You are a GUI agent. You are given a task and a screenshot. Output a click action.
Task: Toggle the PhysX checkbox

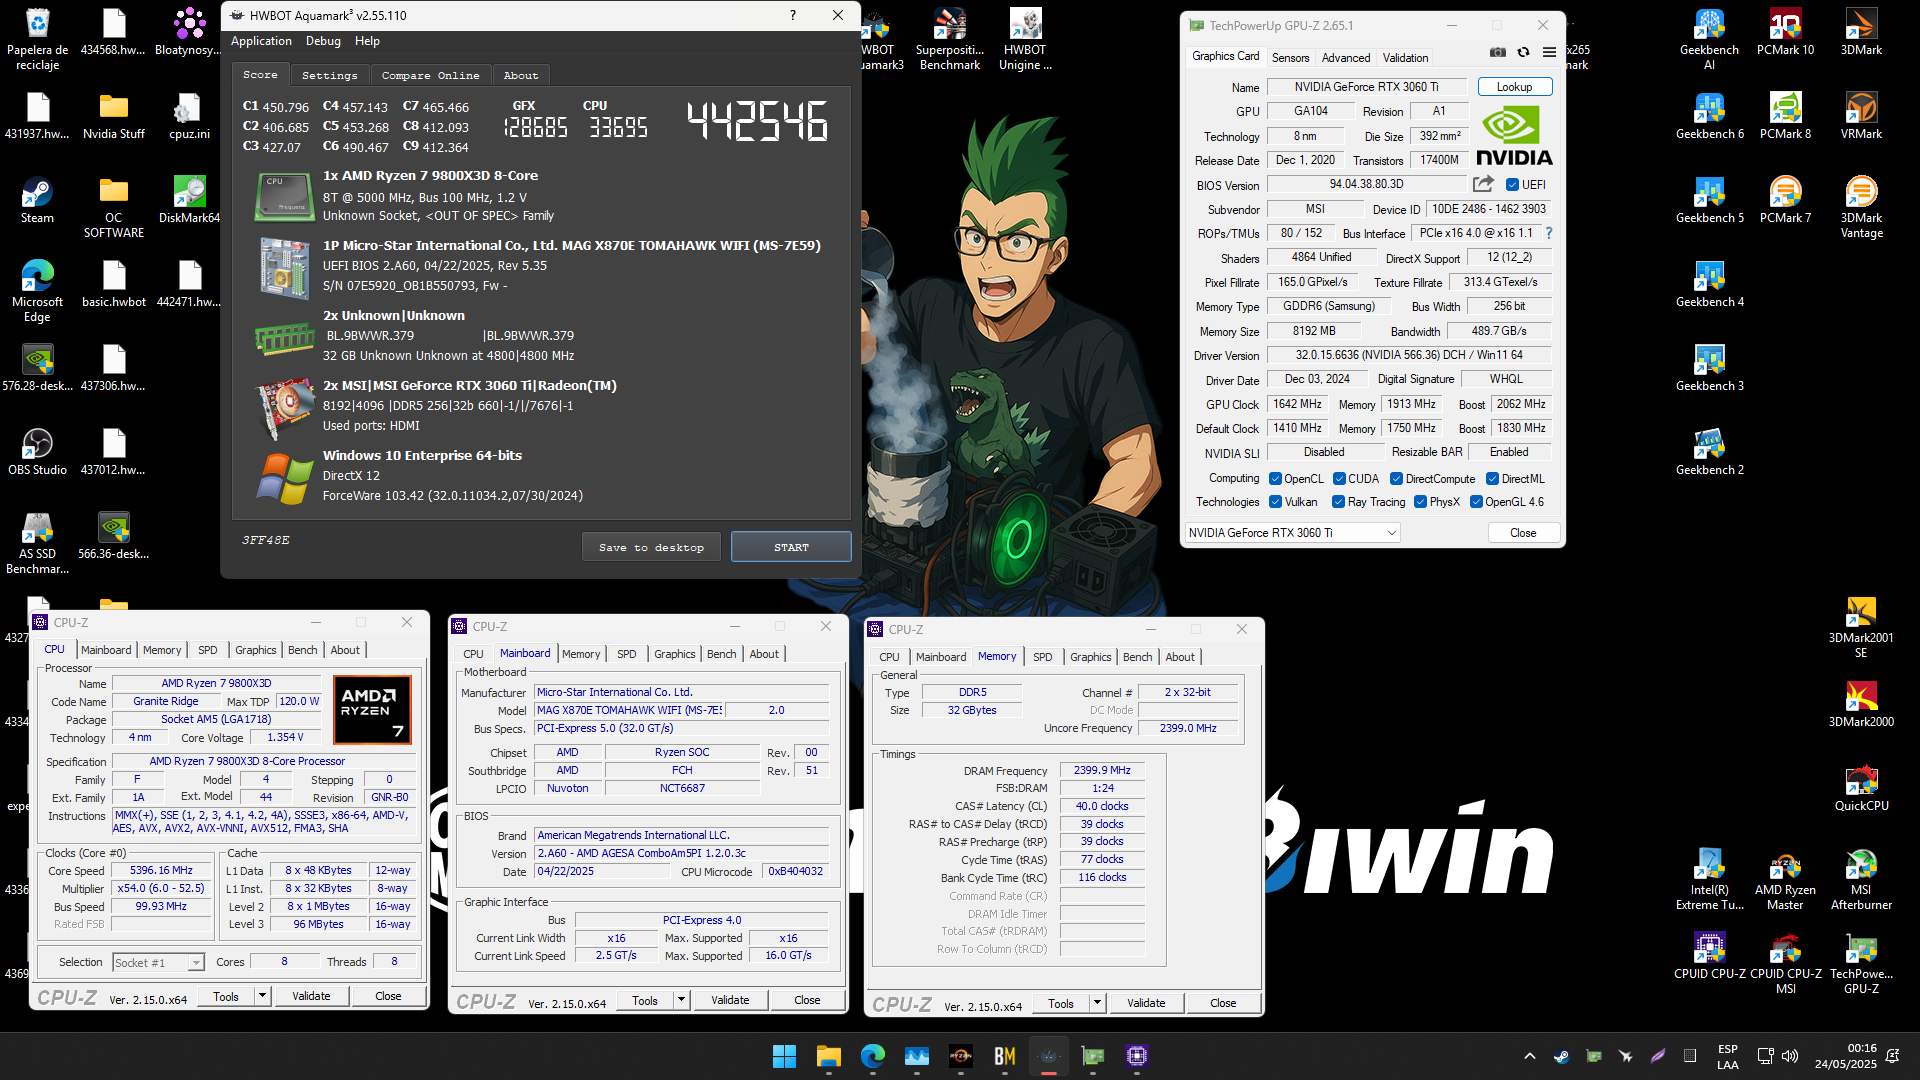[x=1420, y=502]
